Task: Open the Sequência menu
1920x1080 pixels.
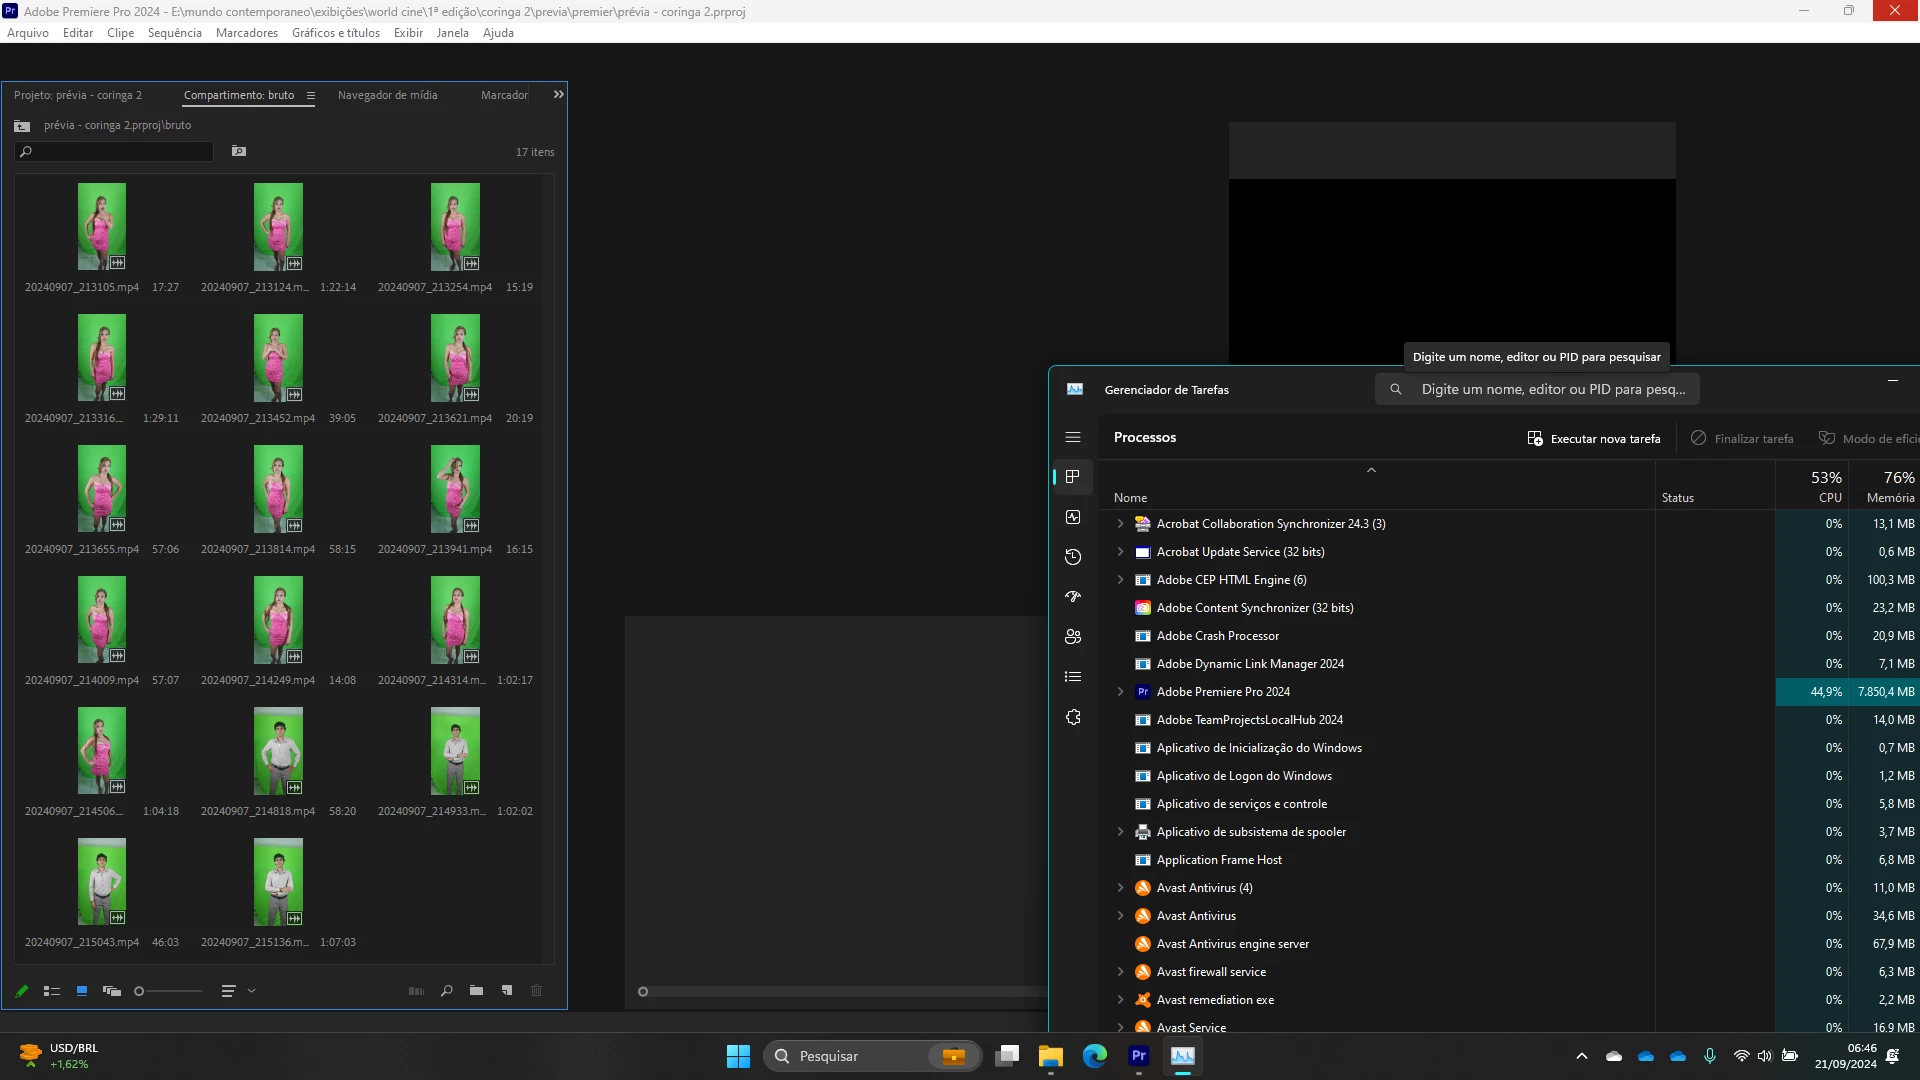Action: (x=174, y=33)
